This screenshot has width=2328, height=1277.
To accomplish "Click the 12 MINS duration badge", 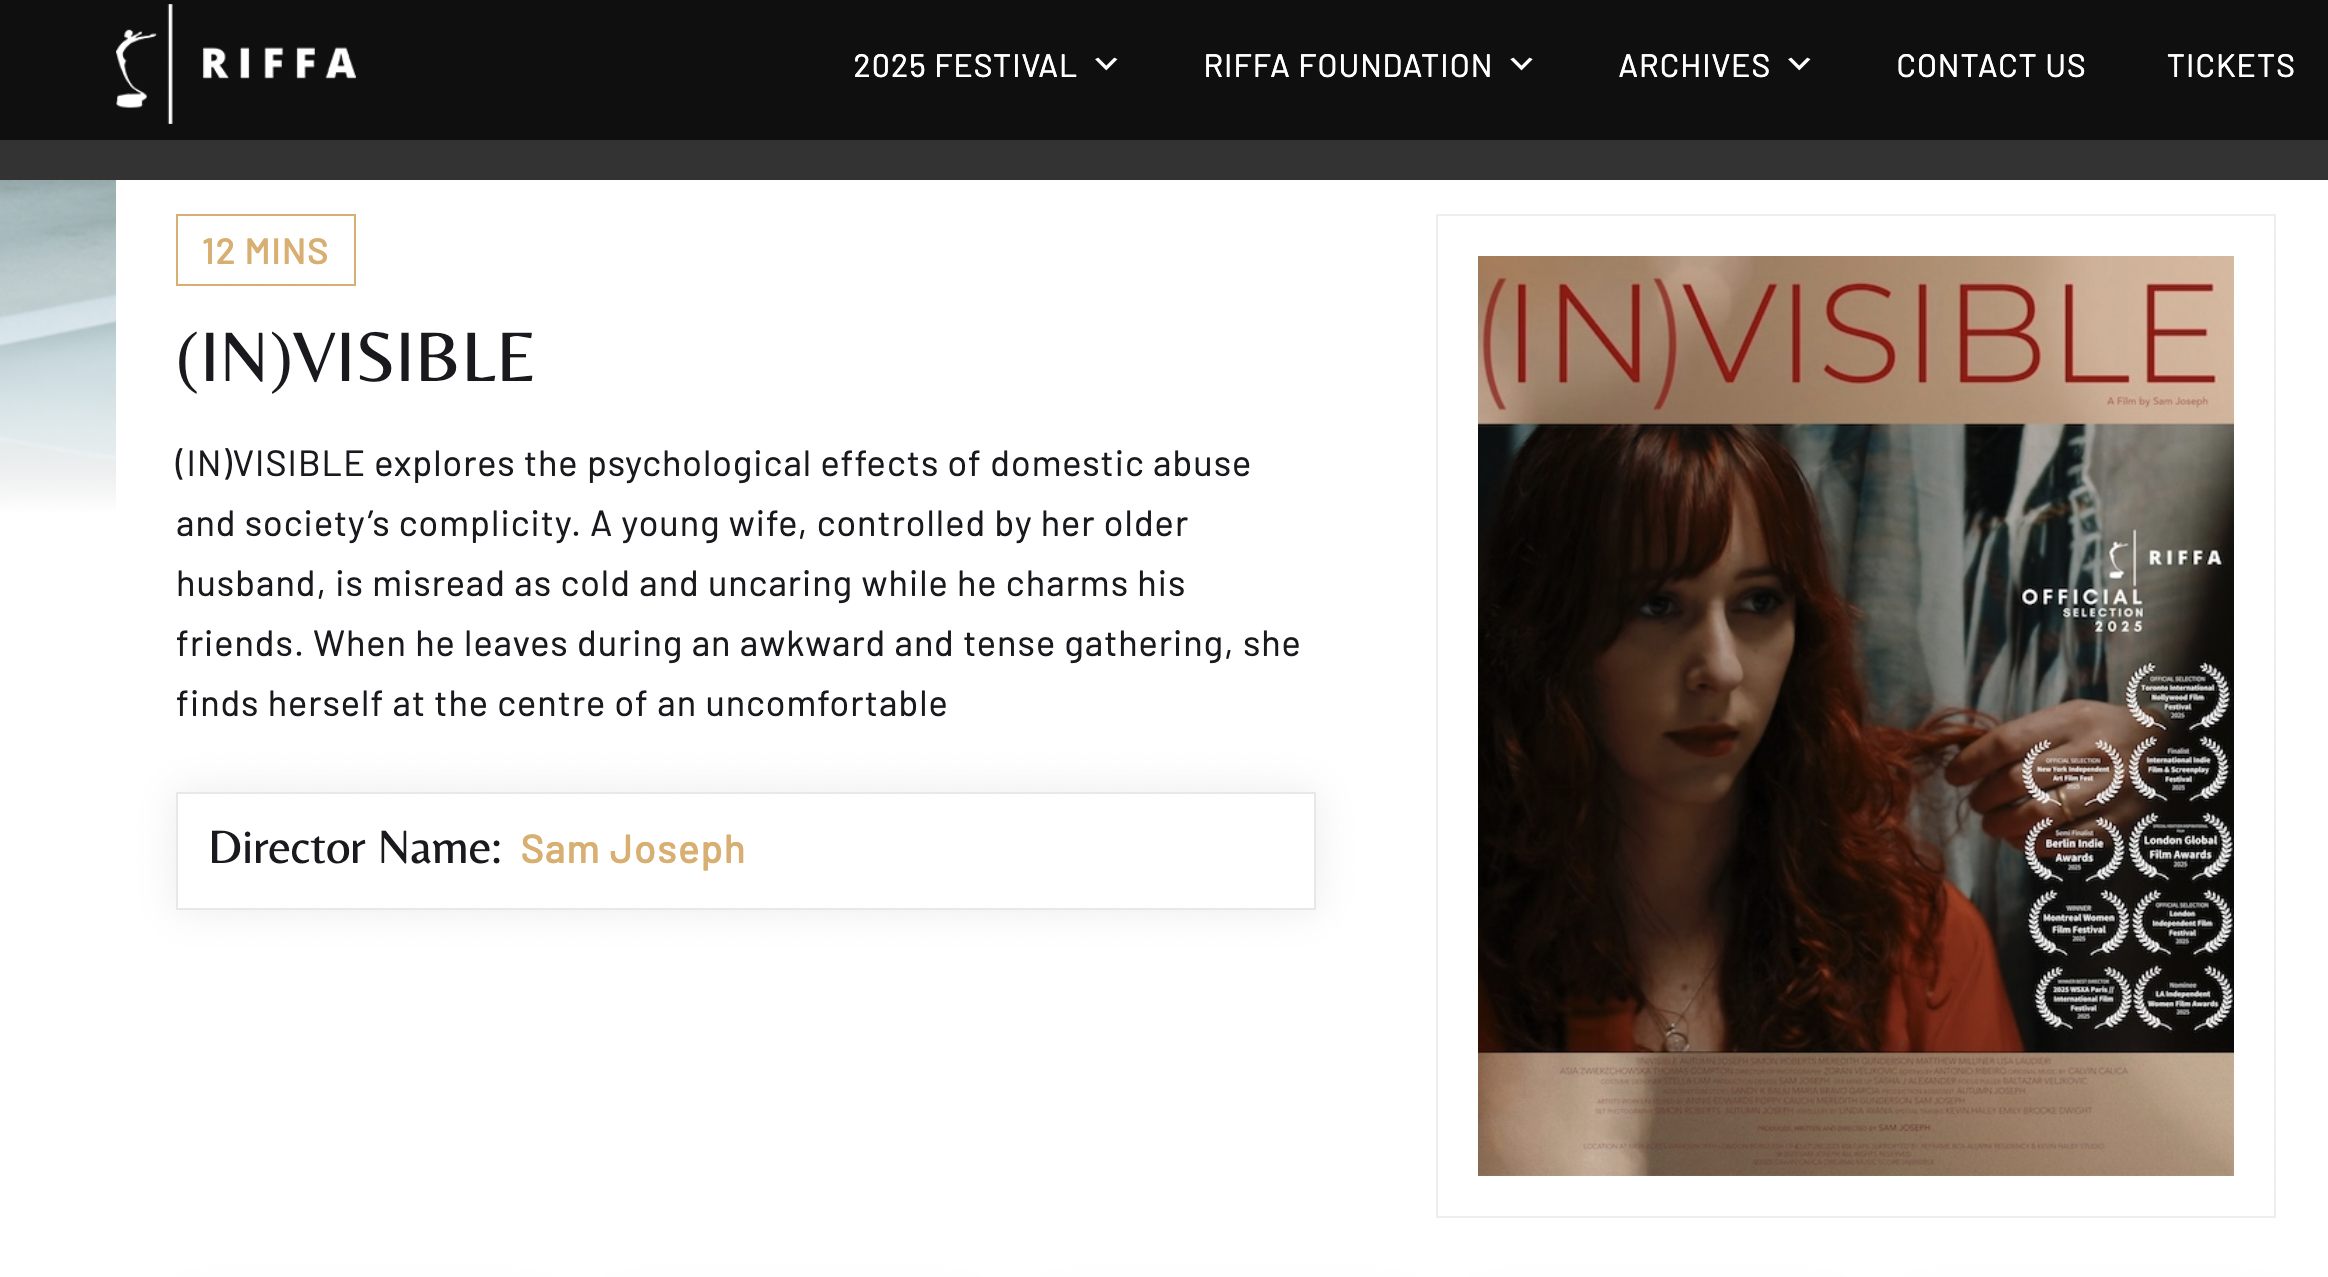I will pyautogui.click(x=265, y=251).
